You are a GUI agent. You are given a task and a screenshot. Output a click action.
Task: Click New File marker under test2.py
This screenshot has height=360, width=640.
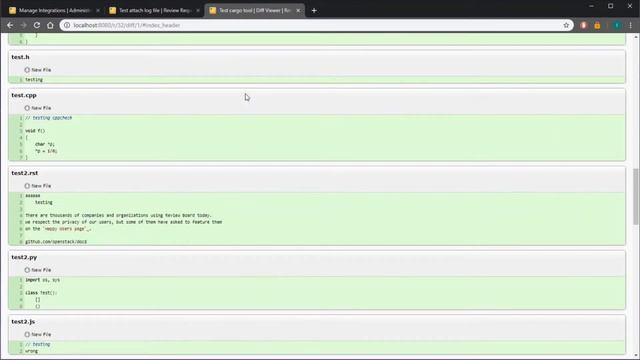(38, 270)
